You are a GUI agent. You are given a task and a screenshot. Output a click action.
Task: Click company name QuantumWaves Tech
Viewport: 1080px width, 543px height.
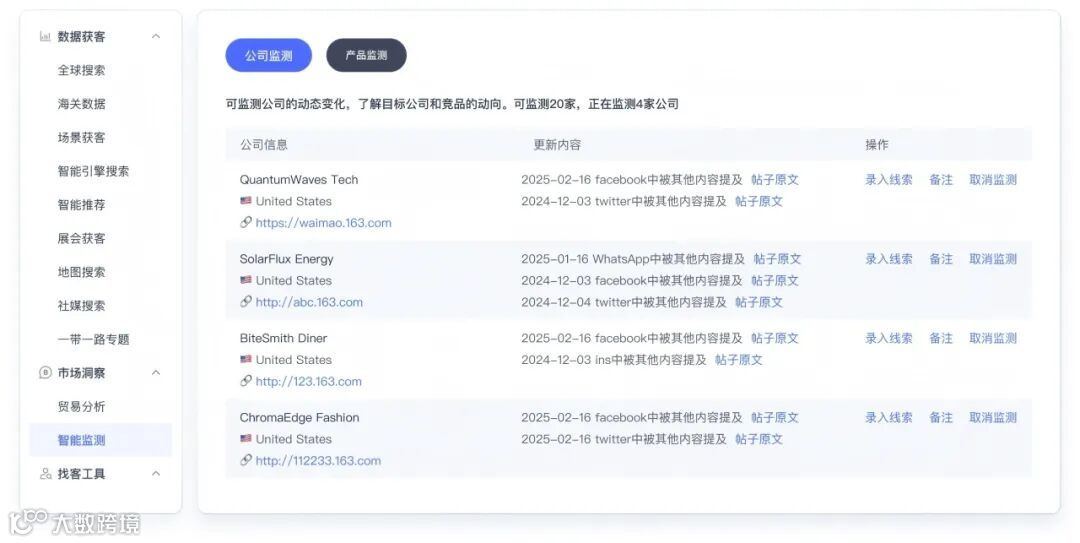click(299, 180)
